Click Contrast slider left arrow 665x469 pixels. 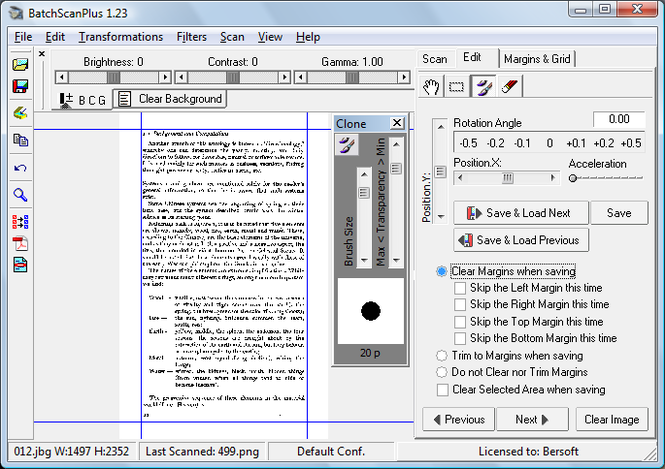181,77
